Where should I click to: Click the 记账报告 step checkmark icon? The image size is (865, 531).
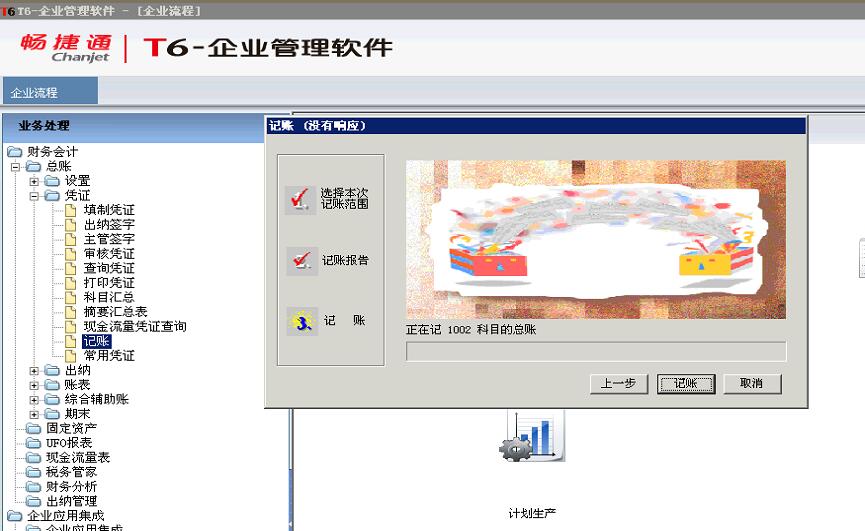301,260
